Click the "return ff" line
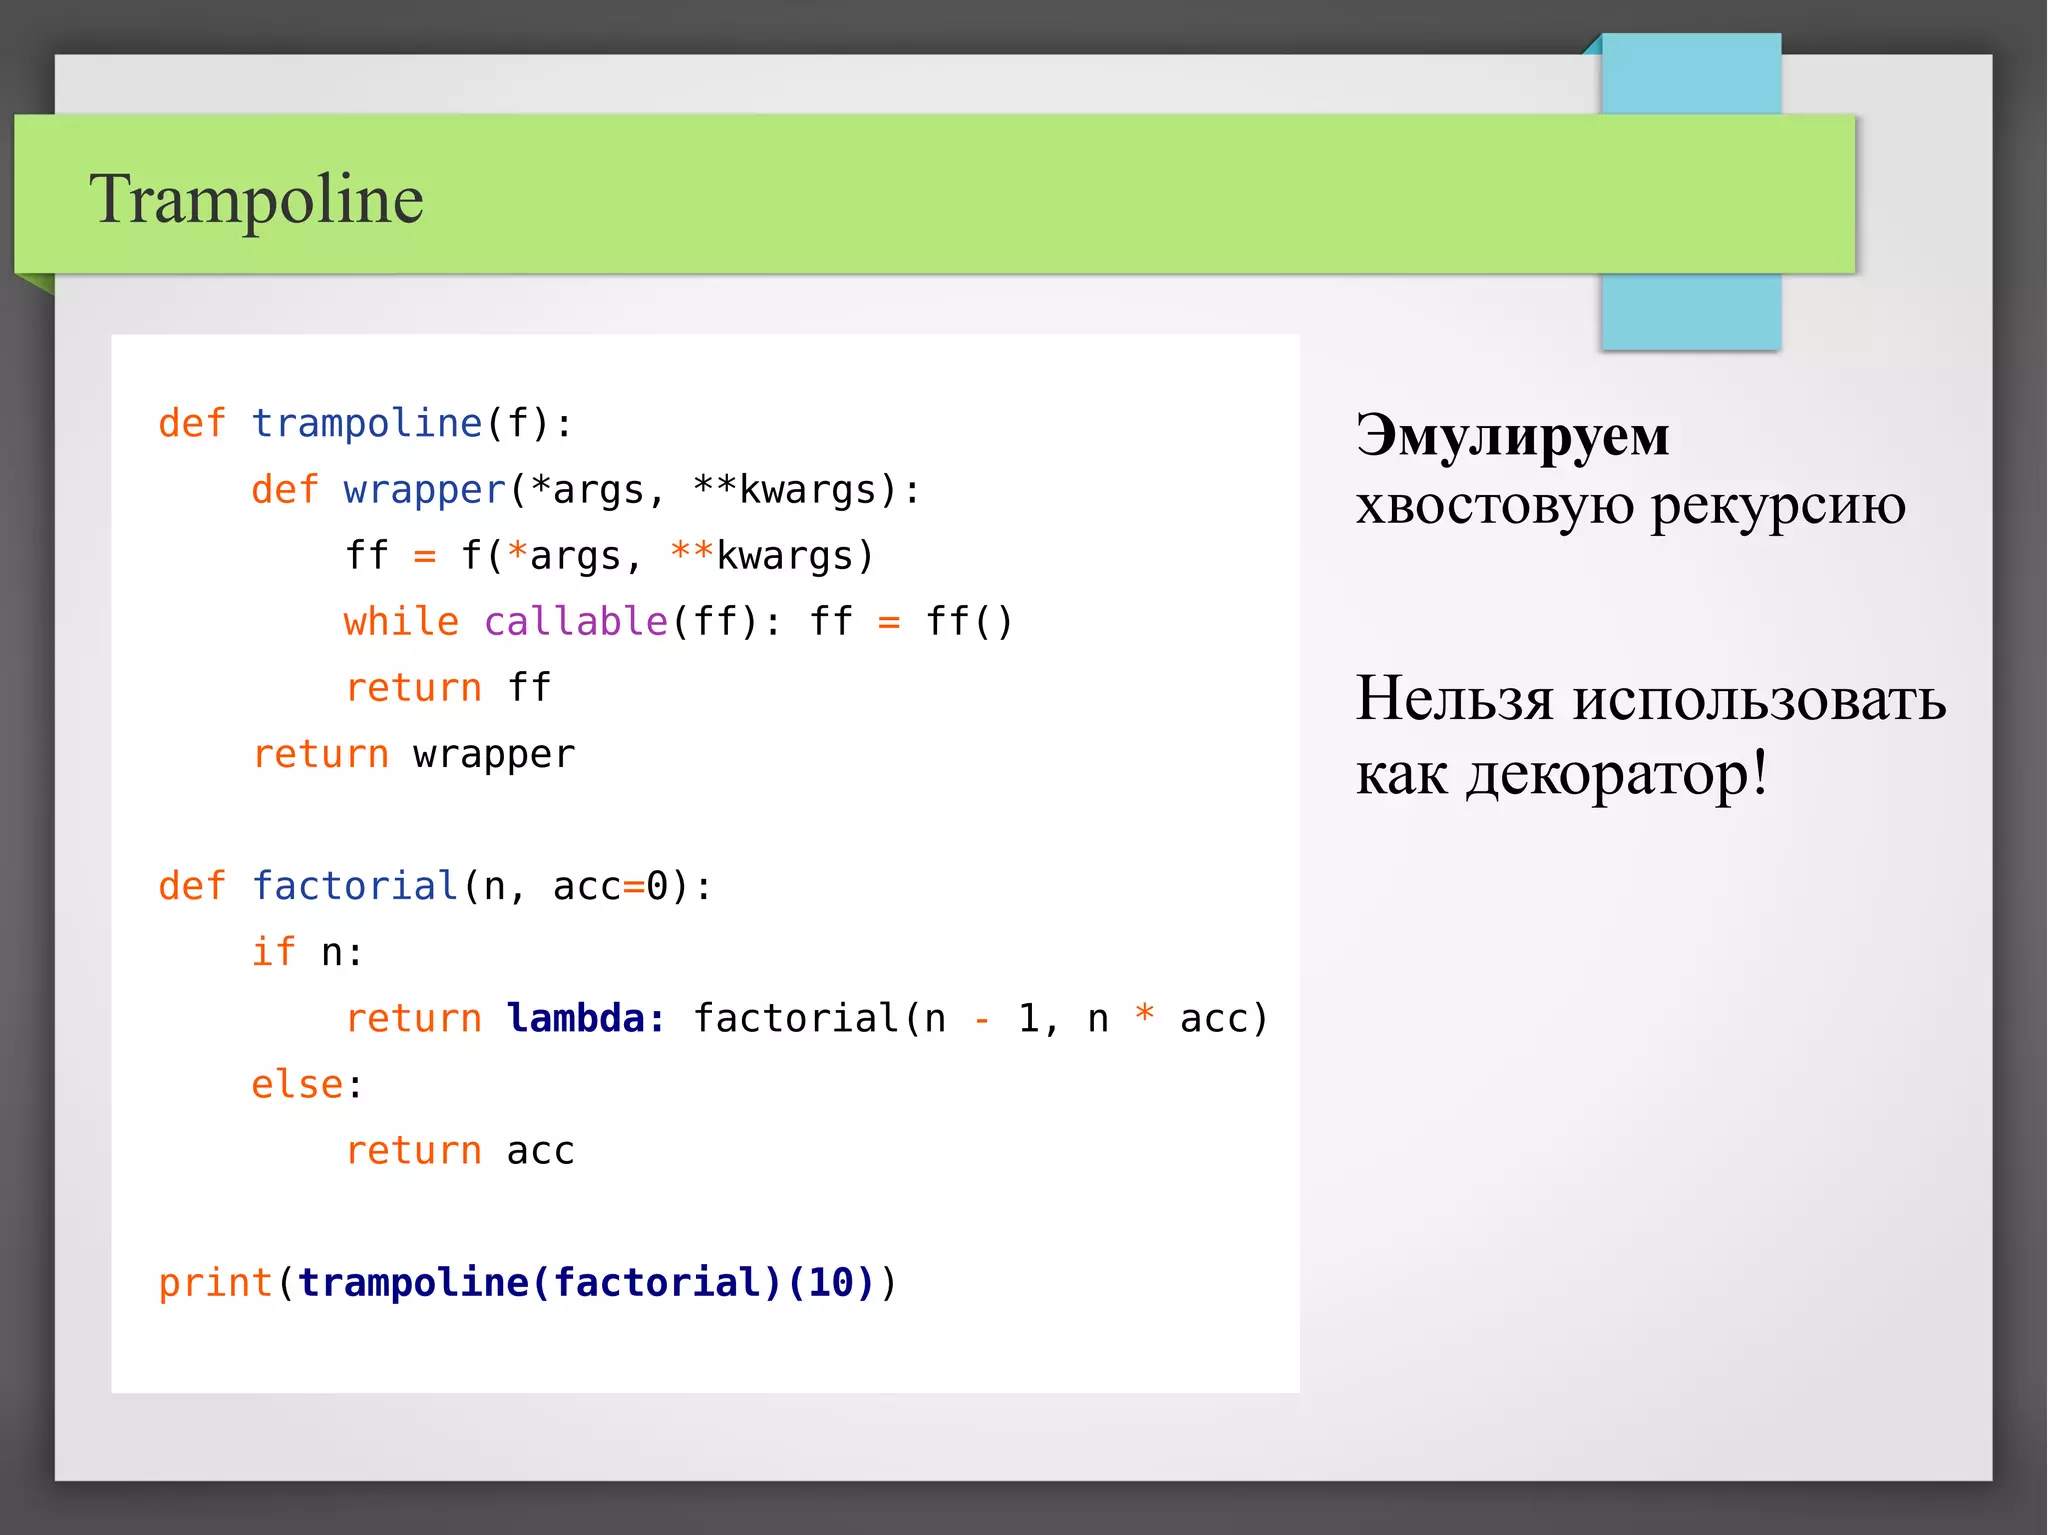 click(447, 688)
